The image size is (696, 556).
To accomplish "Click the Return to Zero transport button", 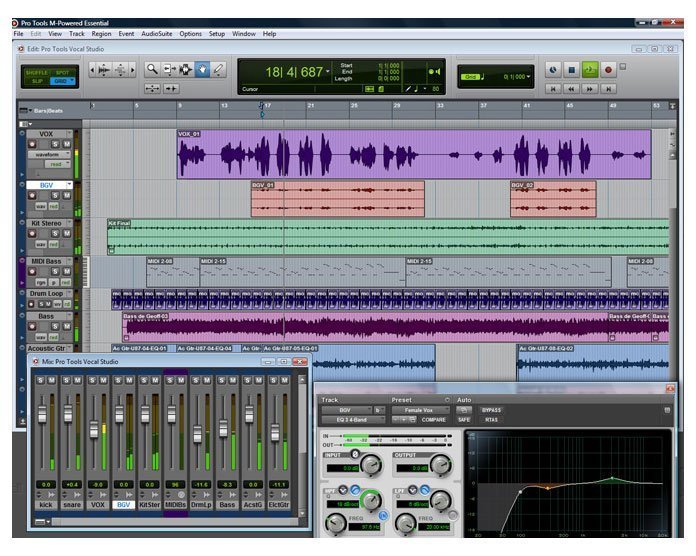I will 553,89.
